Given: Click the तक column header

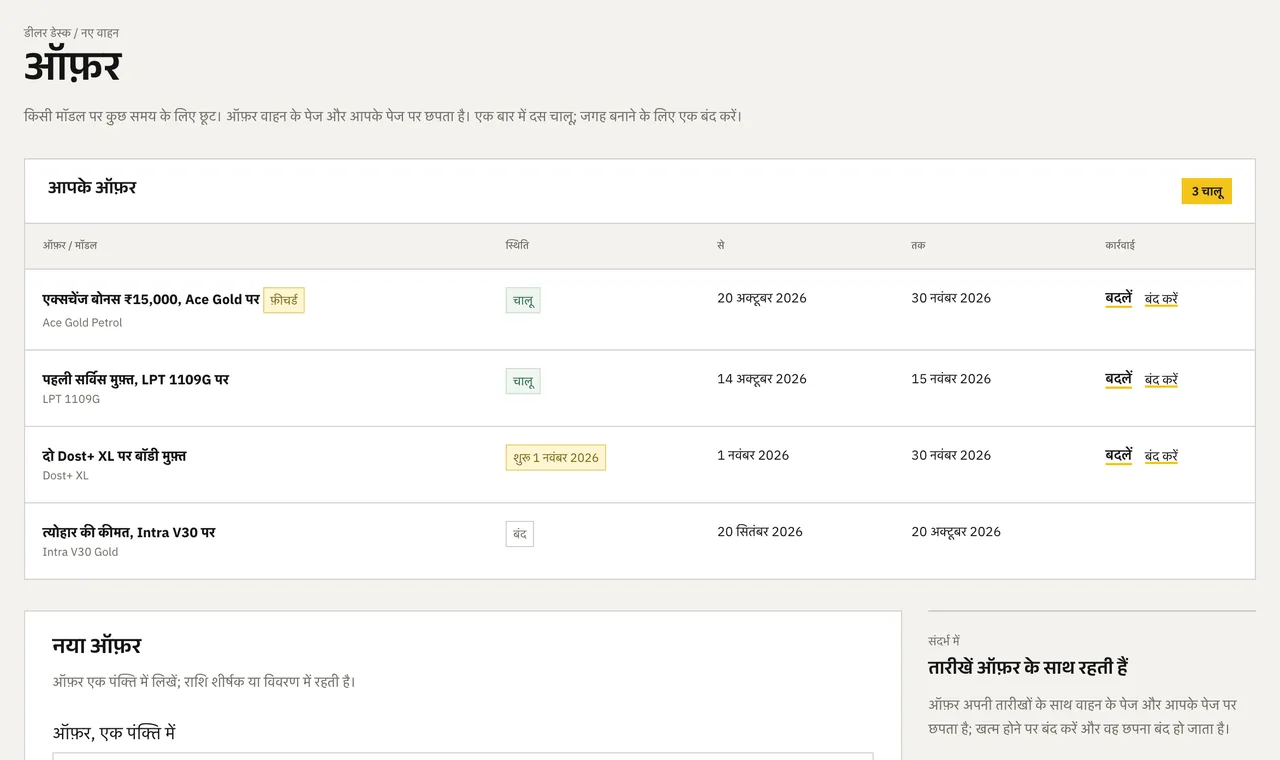Looking at the screenshot, I should click(918, 245).
